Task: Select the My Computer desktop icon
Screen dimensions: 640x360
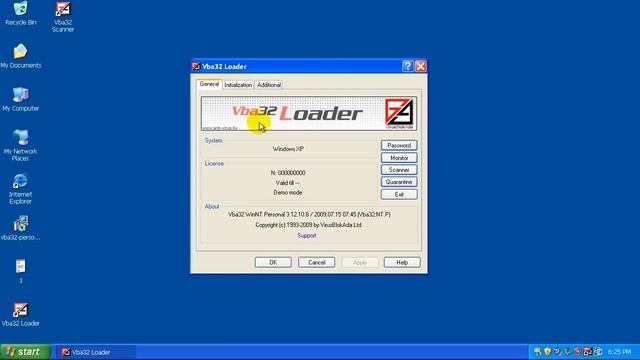Action: pos(20,99)
